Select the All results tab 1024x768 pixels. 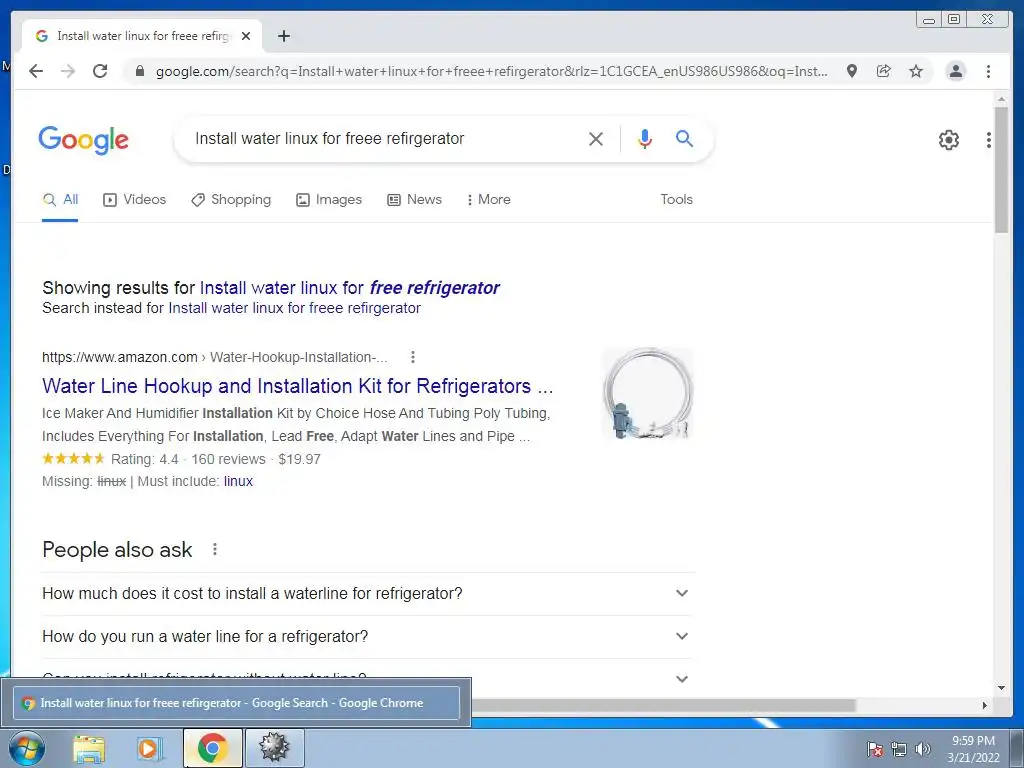[x=60, y=200]
